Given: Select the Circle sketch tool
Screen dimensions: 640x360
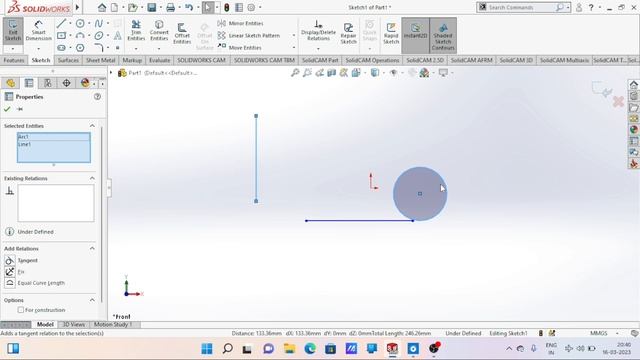Looking at the screenshot, I should pyautogui.click(x=80, y=24).
